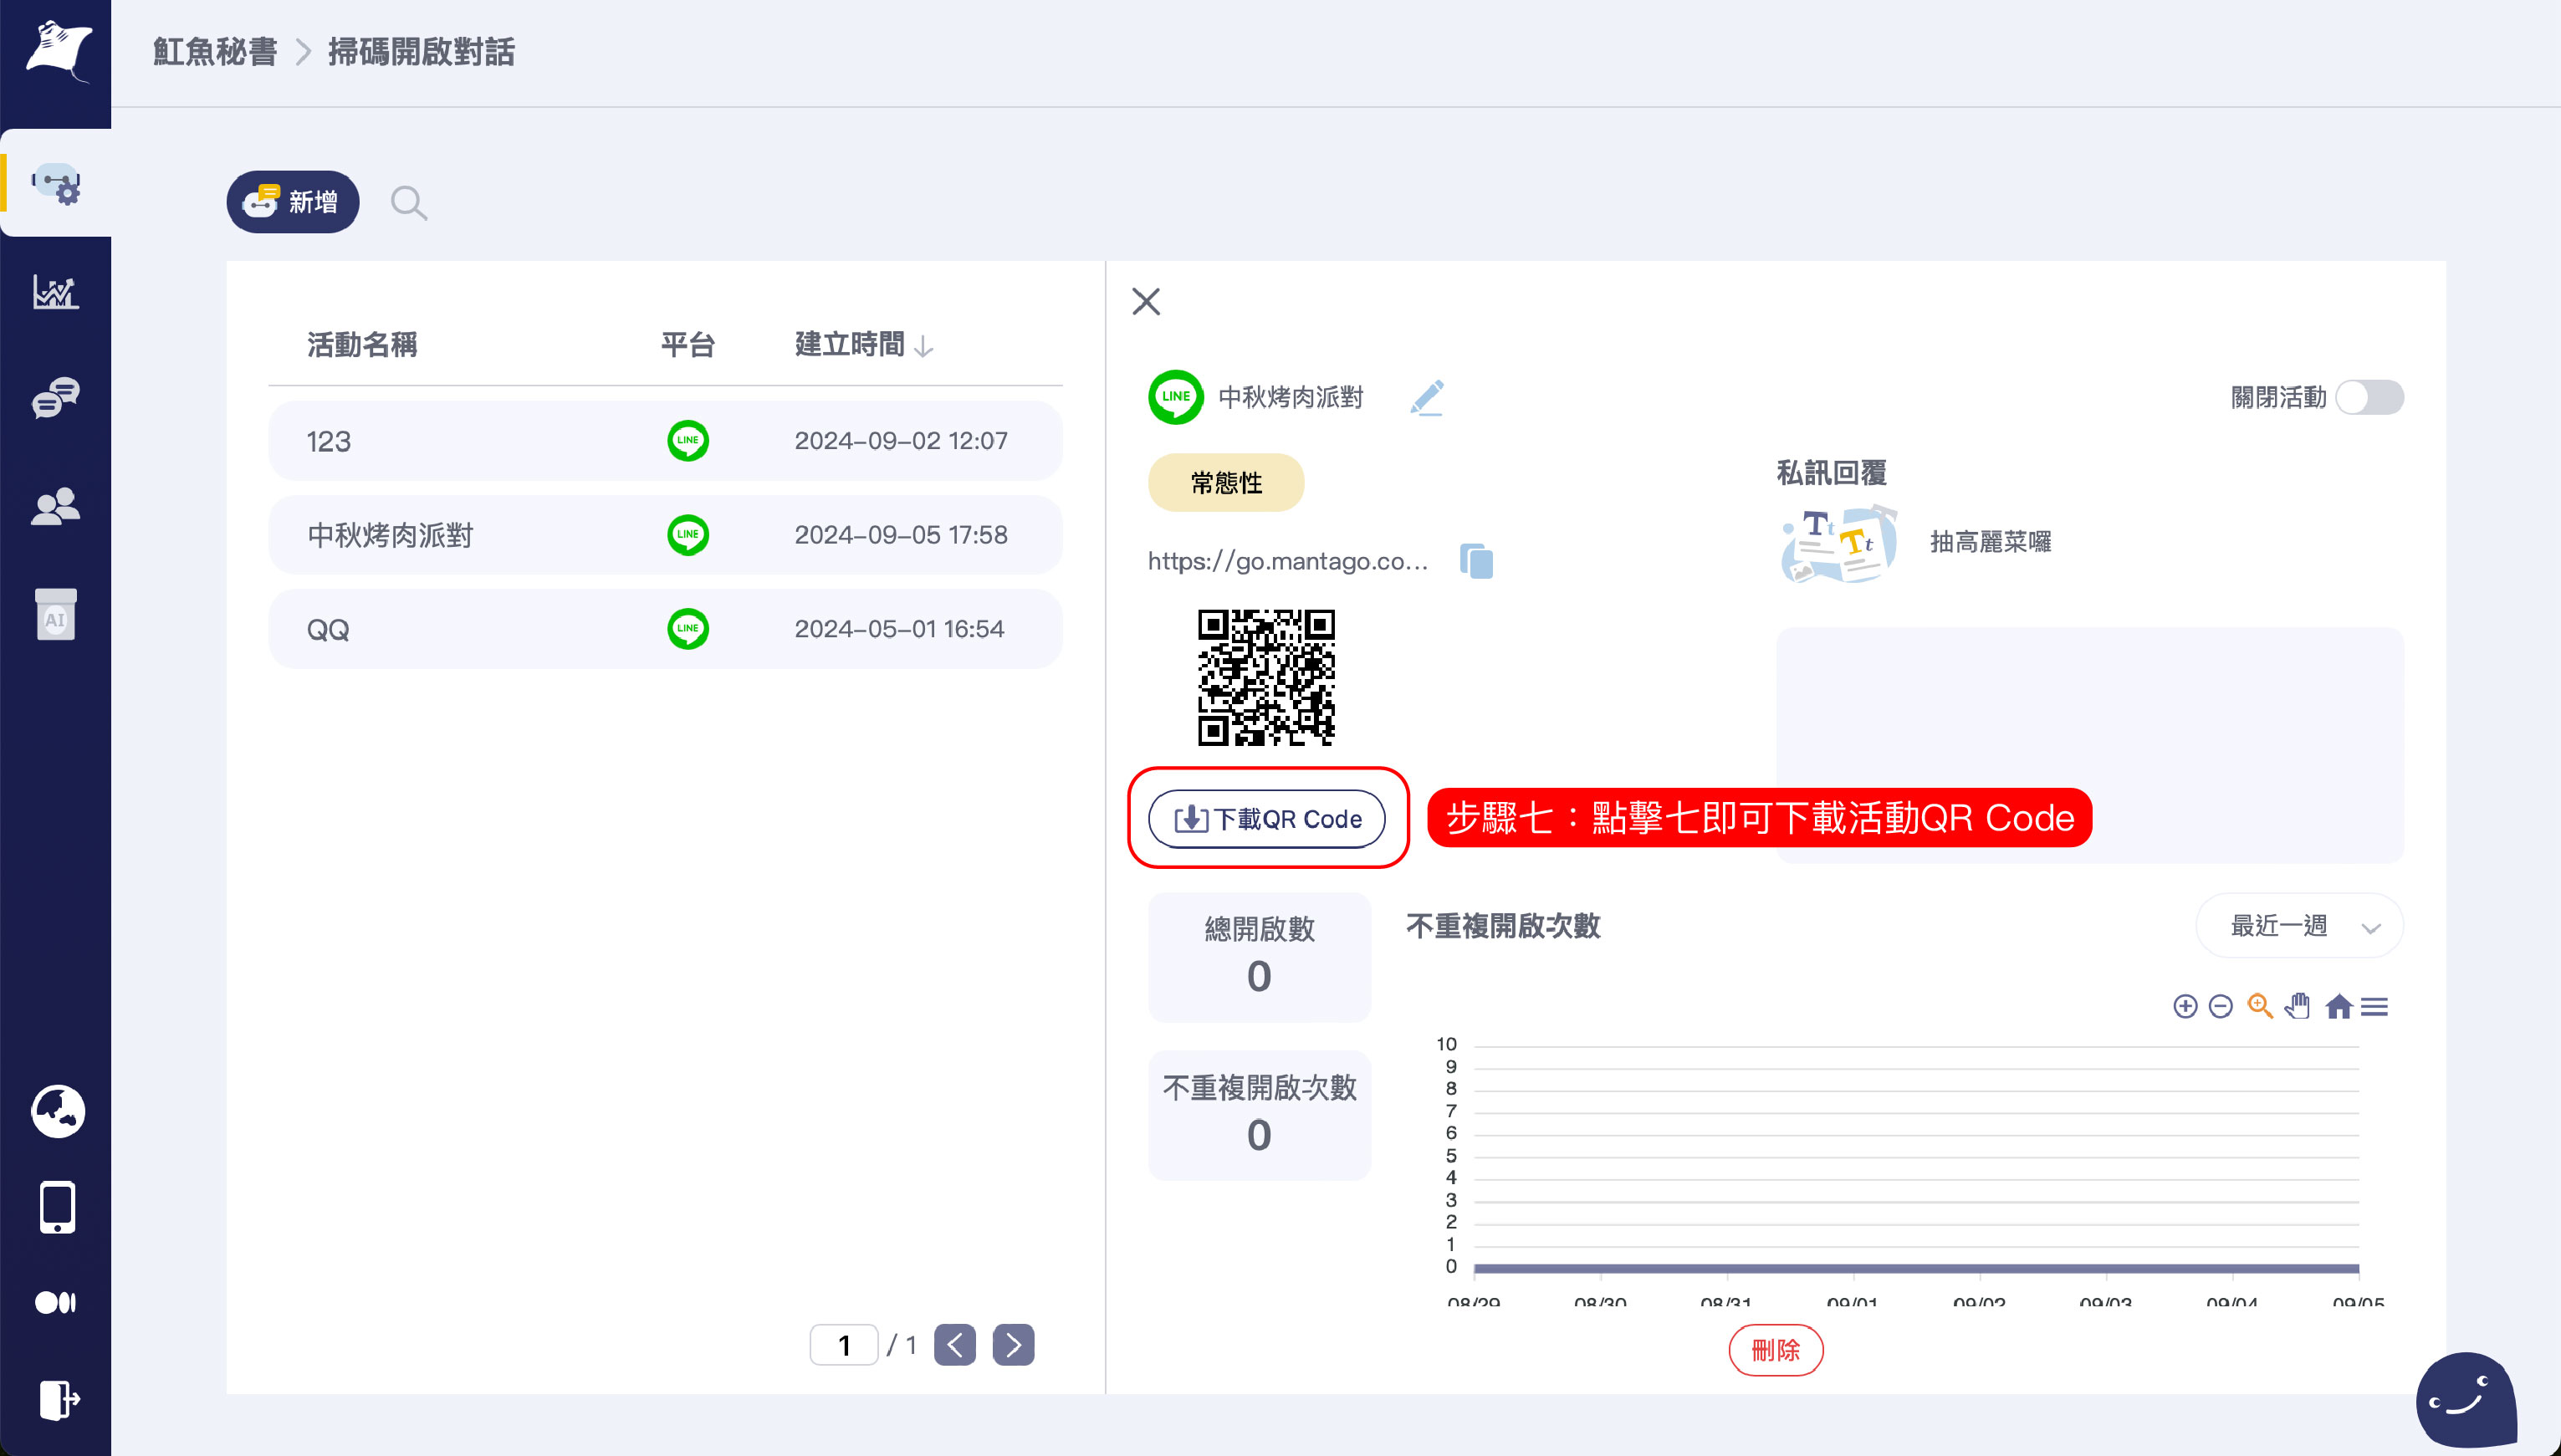
Task: Expand the 最近一週 dropdown
Action: [2299, 926]
